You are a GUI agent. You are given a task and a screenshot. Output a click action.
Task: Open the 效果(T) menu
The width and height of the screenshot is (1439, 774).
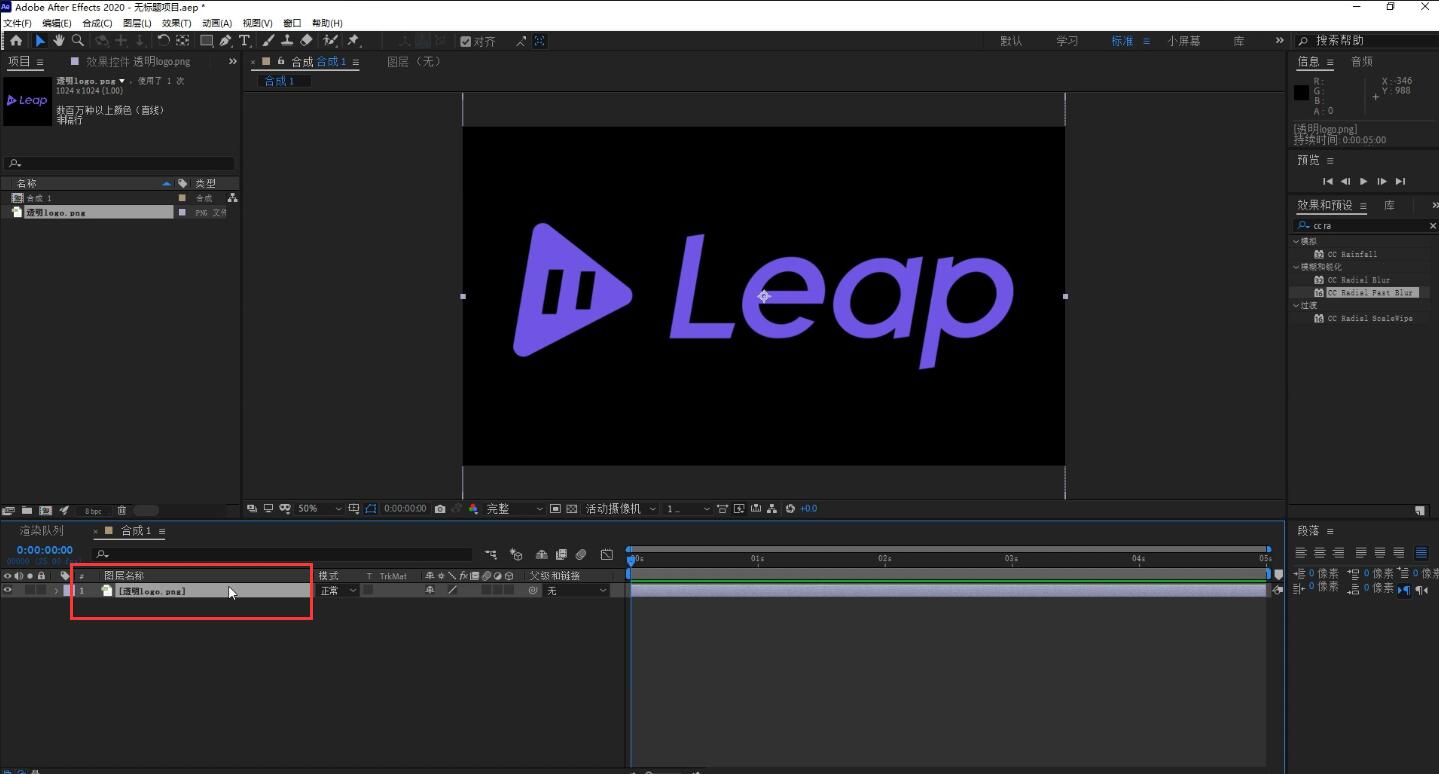176,23
